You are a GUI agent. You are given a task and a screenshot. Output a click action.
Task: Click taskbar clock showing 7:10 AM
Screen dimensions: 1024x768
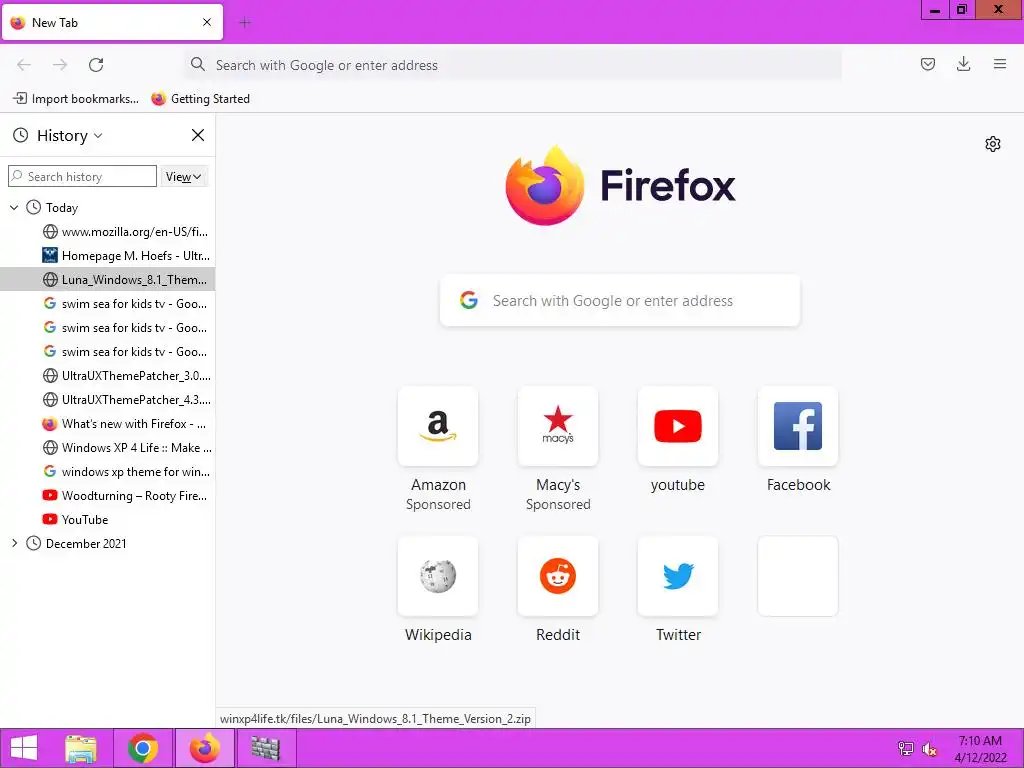980,748
